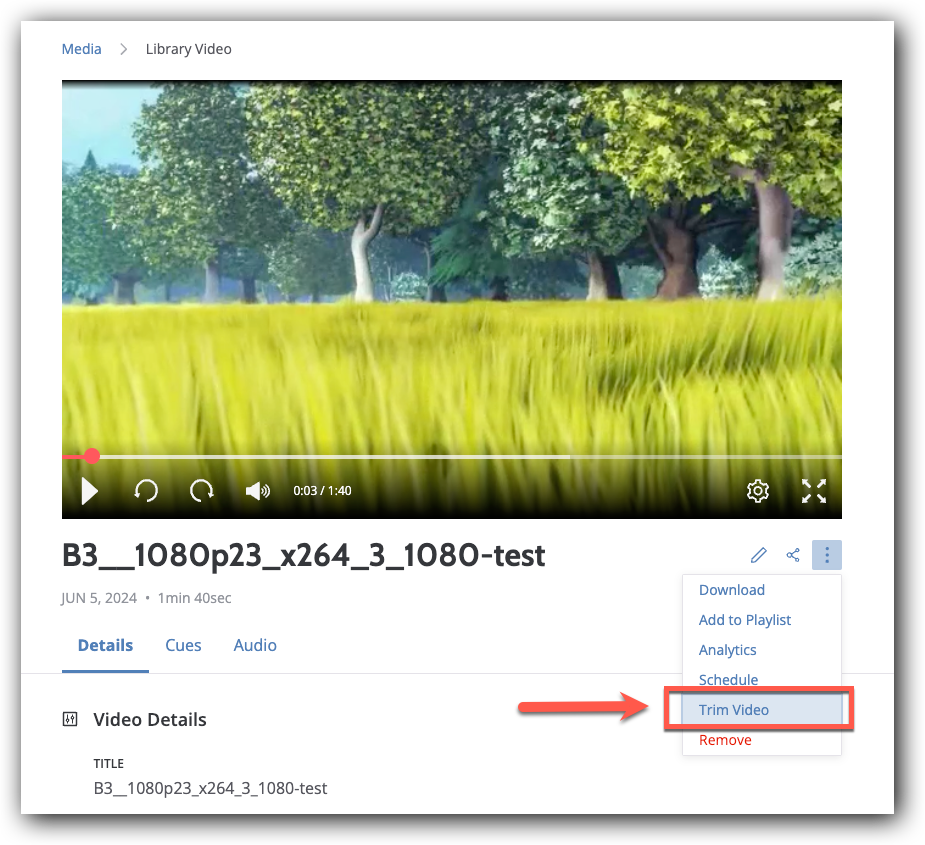This screenshot has width=925, height=845.
Task: Enter fullscreen mode on the player
Action: click(814, 491)
